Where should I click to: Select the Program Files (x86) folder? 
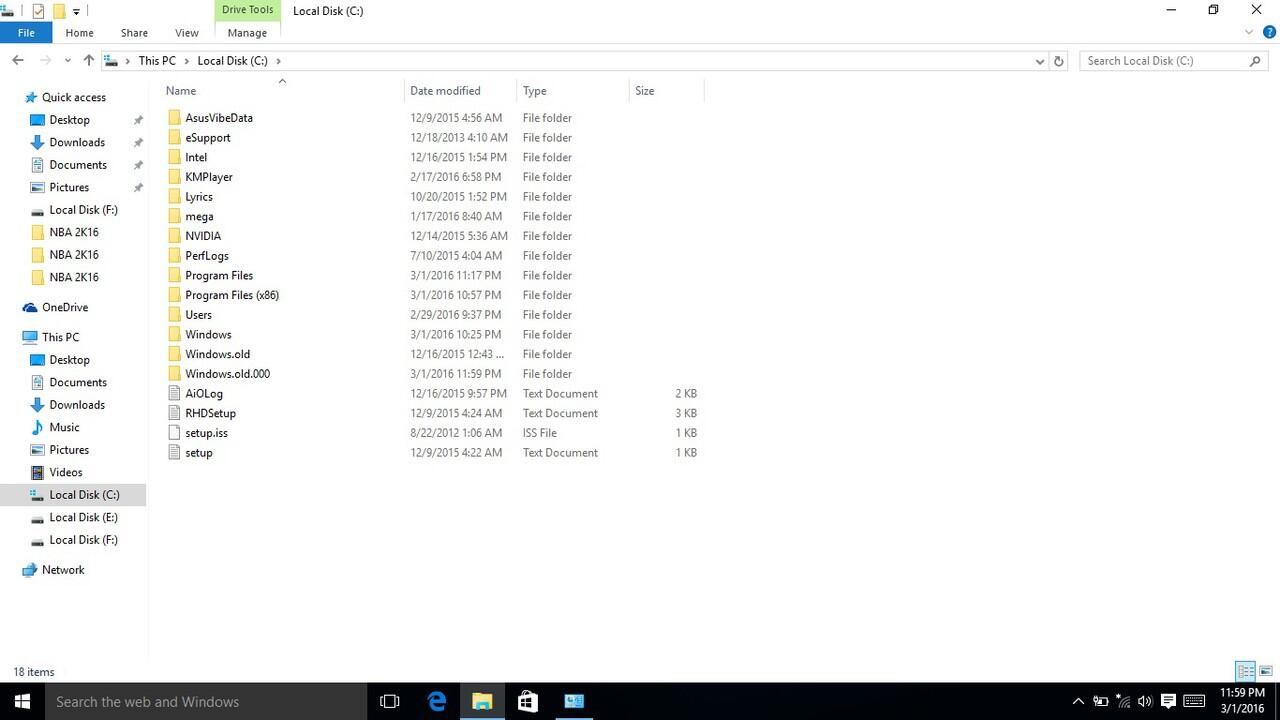click(x=232, y=295)
